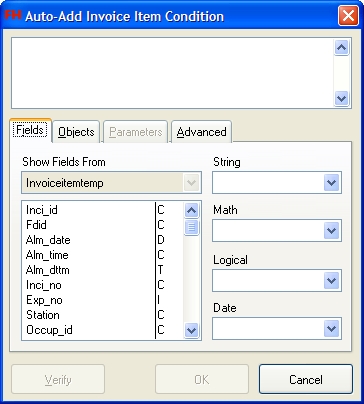Select the Fdid field

[x=88, y=225]
